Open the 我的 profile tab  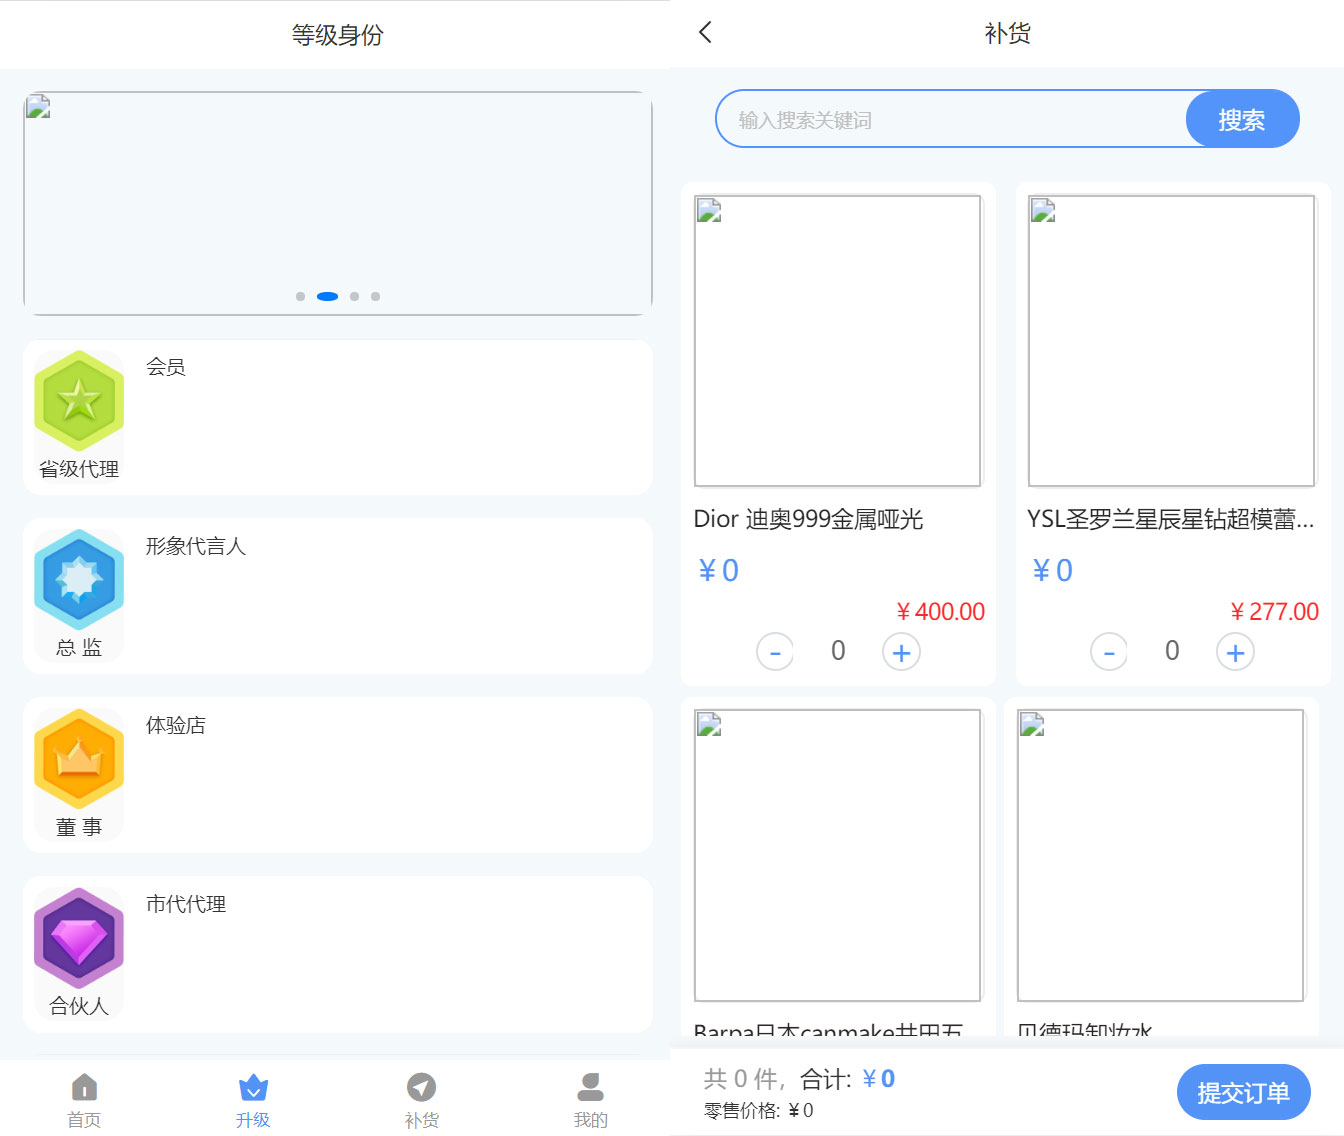(590, 1099)
